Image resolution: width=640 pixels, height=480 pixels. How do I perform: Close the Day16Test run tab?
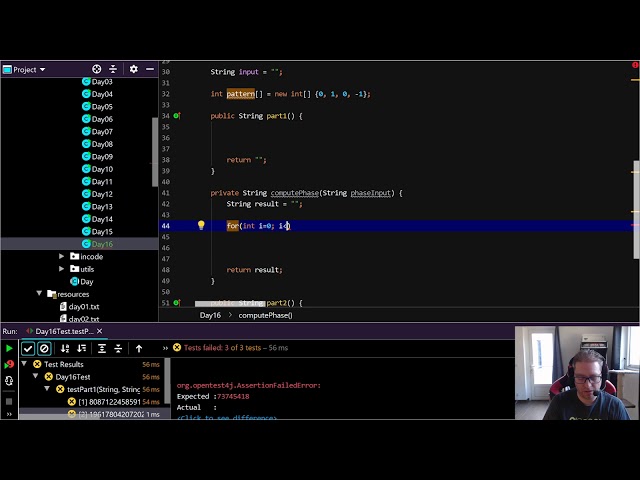[x=100, y=331]
